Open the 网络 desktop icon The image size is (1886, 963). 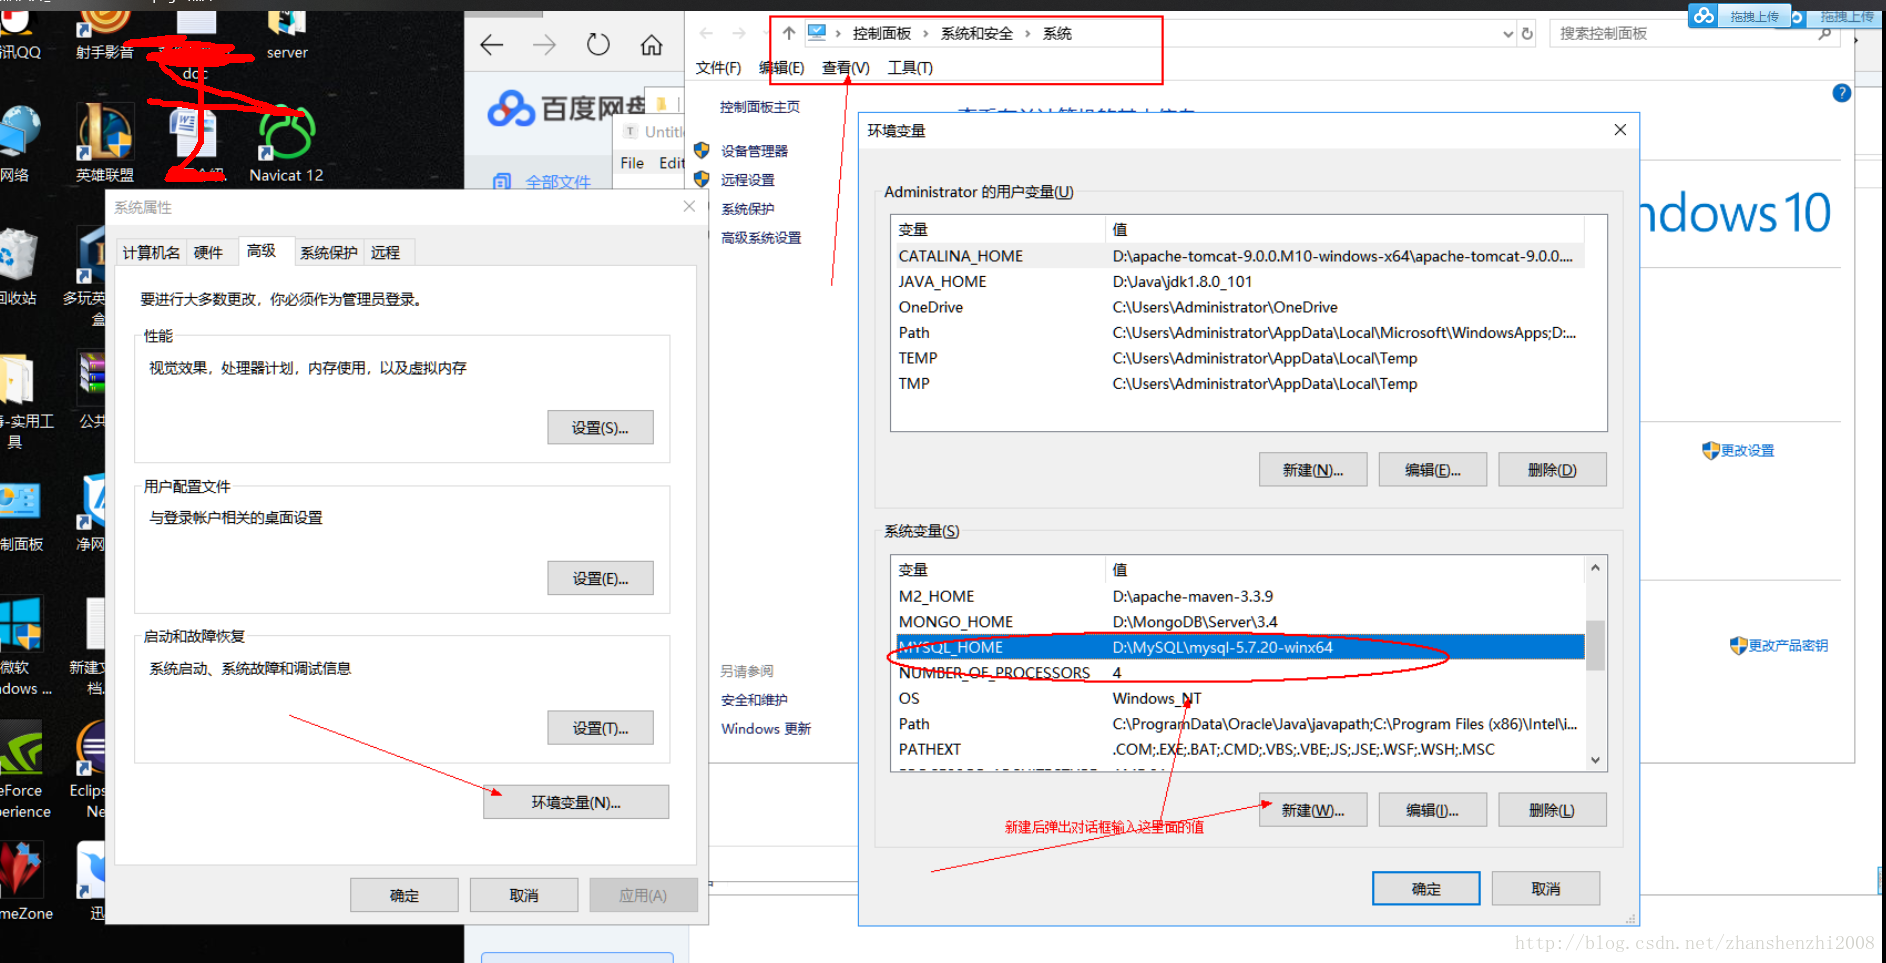[x=18, y=143]
